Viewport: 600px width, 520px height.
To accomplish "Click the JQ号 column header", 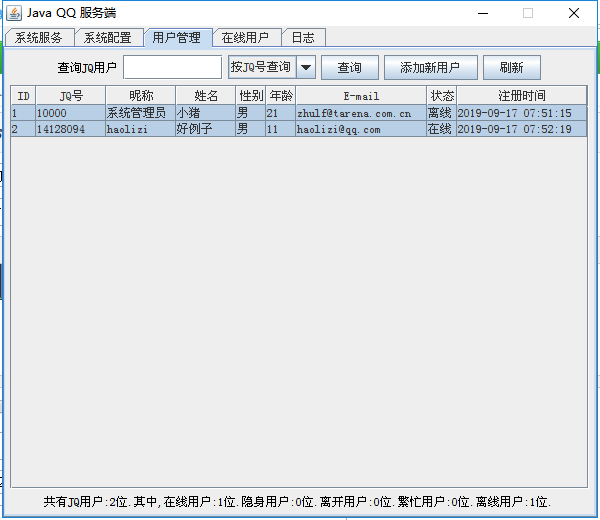I will coord(71,96).
